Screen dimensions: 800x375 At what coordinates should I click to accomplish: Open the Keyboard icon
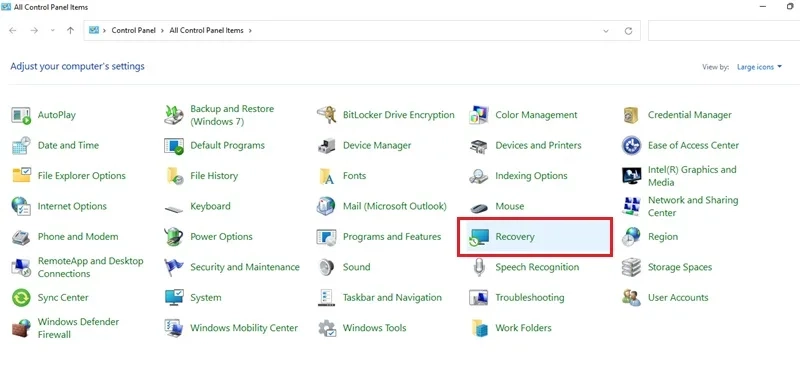click(x=173, y=209)
